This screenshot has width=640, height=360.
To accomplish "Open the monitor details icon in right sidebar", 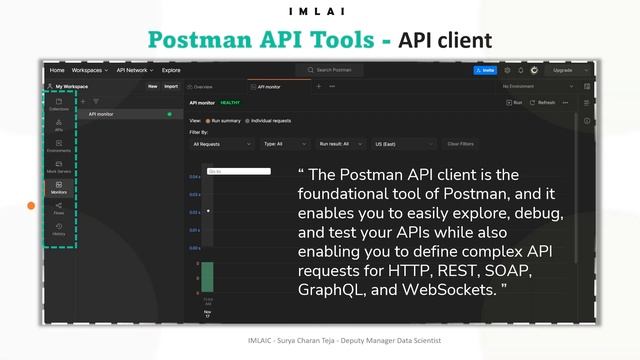I will tap(587, 103).
